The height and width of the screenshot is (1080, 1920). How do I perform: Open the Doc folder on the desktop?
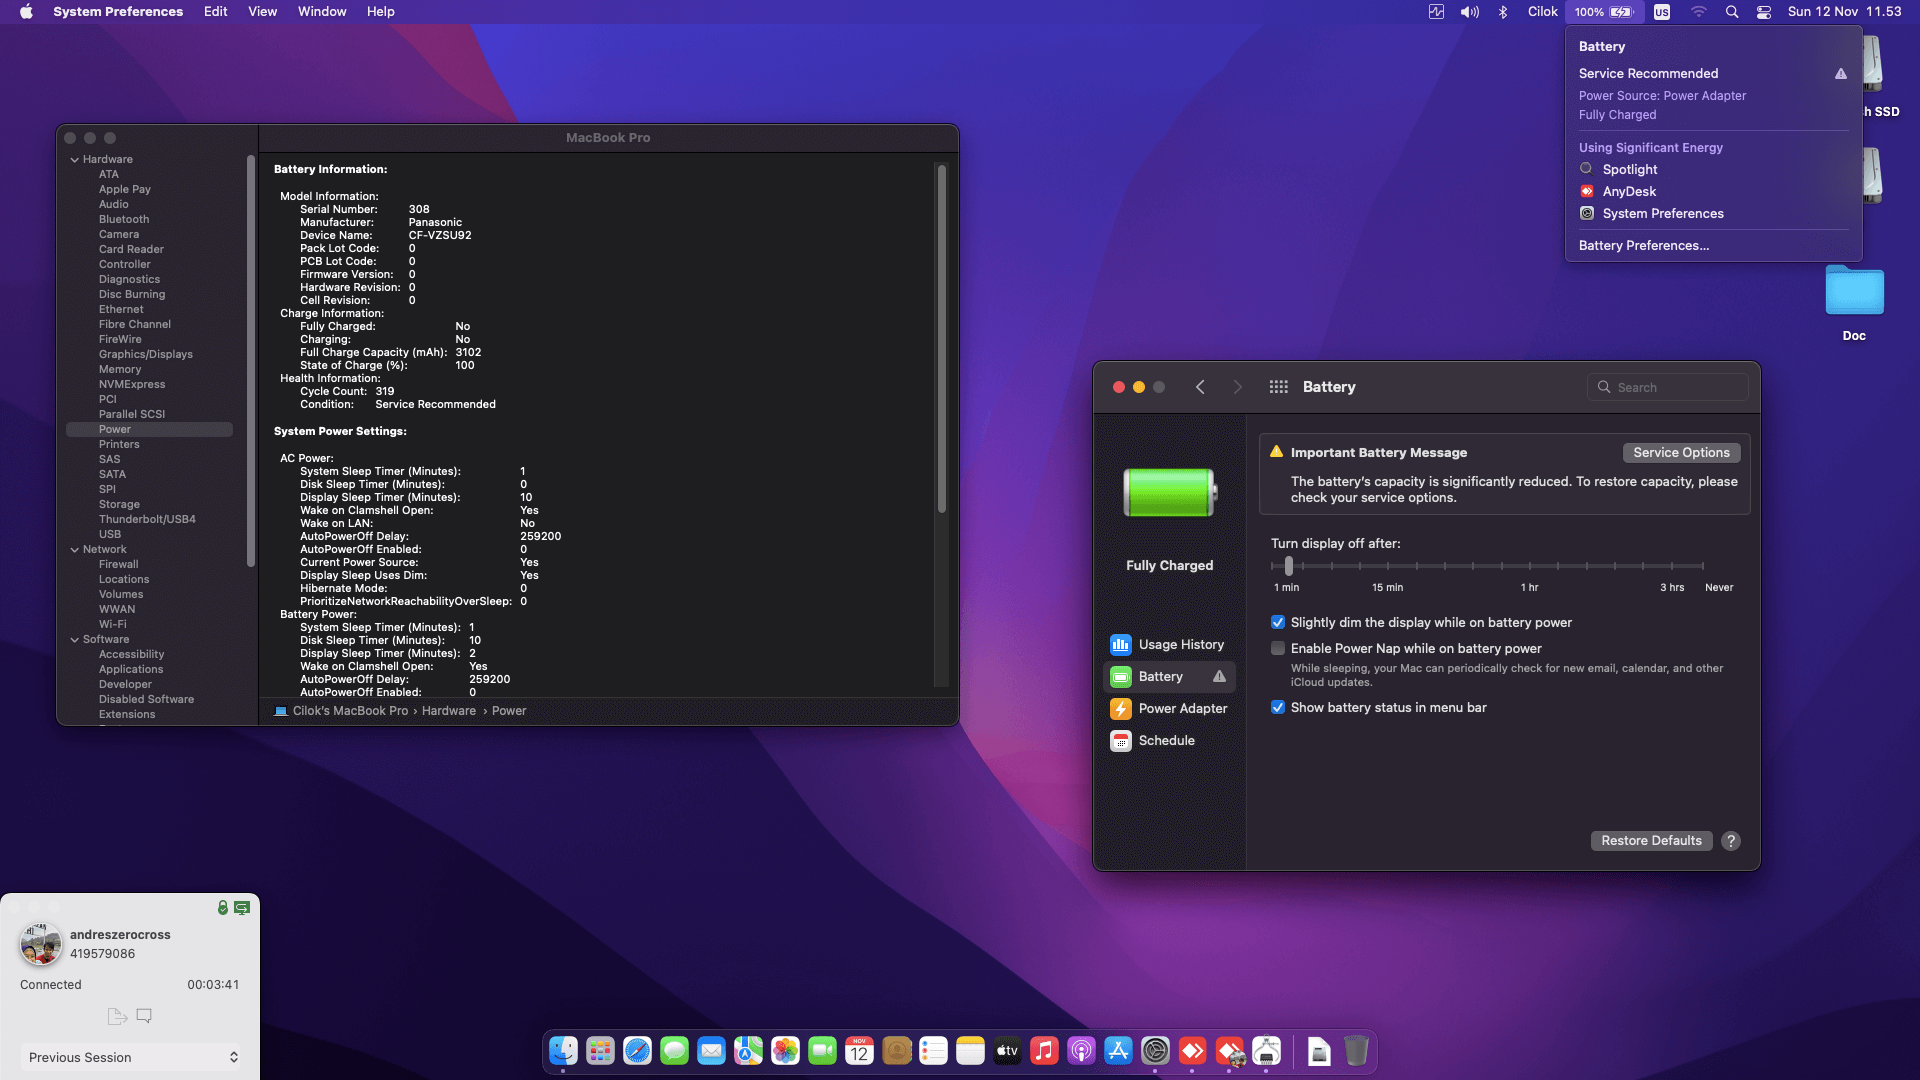click(x=1854, y=291)
